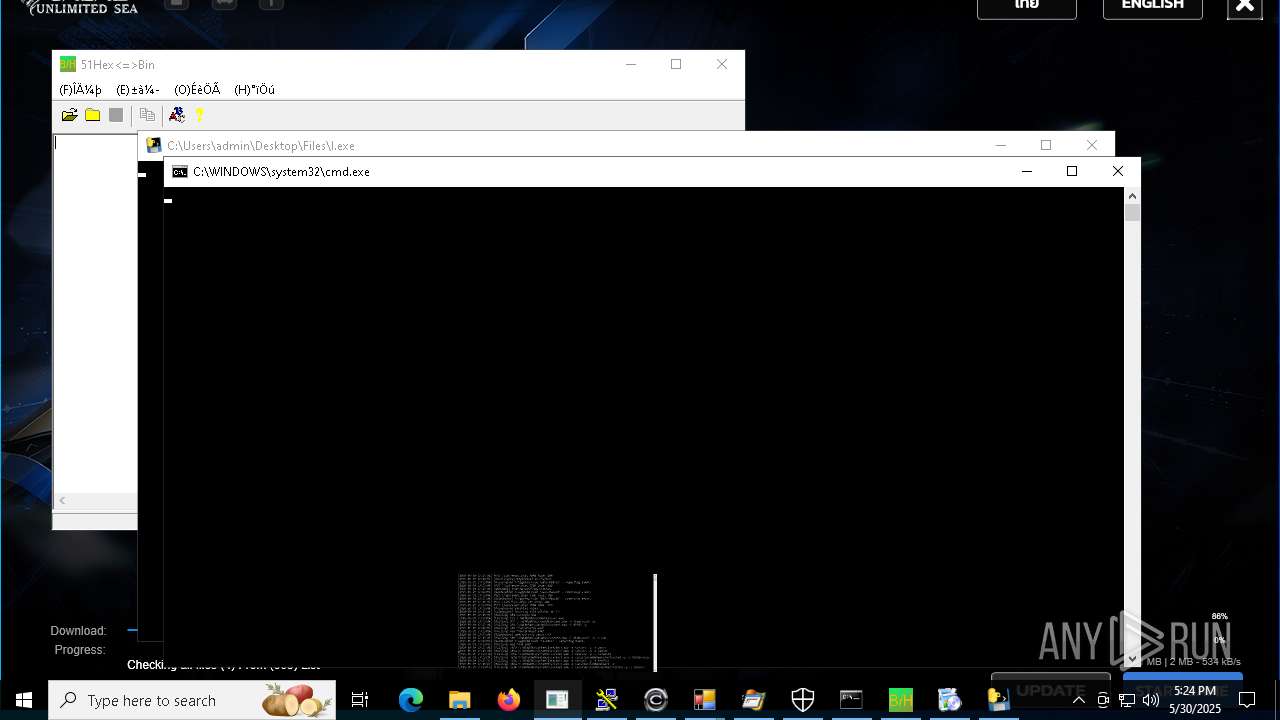Click left arrow of 51Hex horizontal scrollbar
This screenshot has width=1280, height=720.
point(62,500)
